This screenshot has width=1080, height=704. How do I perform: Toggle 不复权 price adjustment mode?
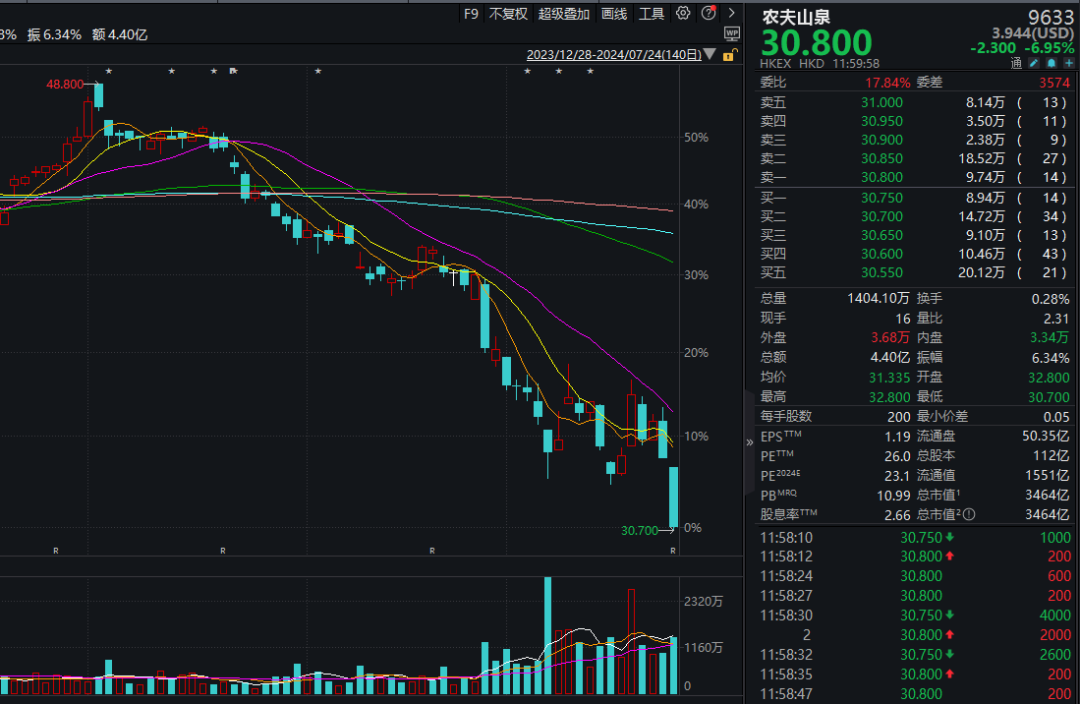[x=508, y=13]
